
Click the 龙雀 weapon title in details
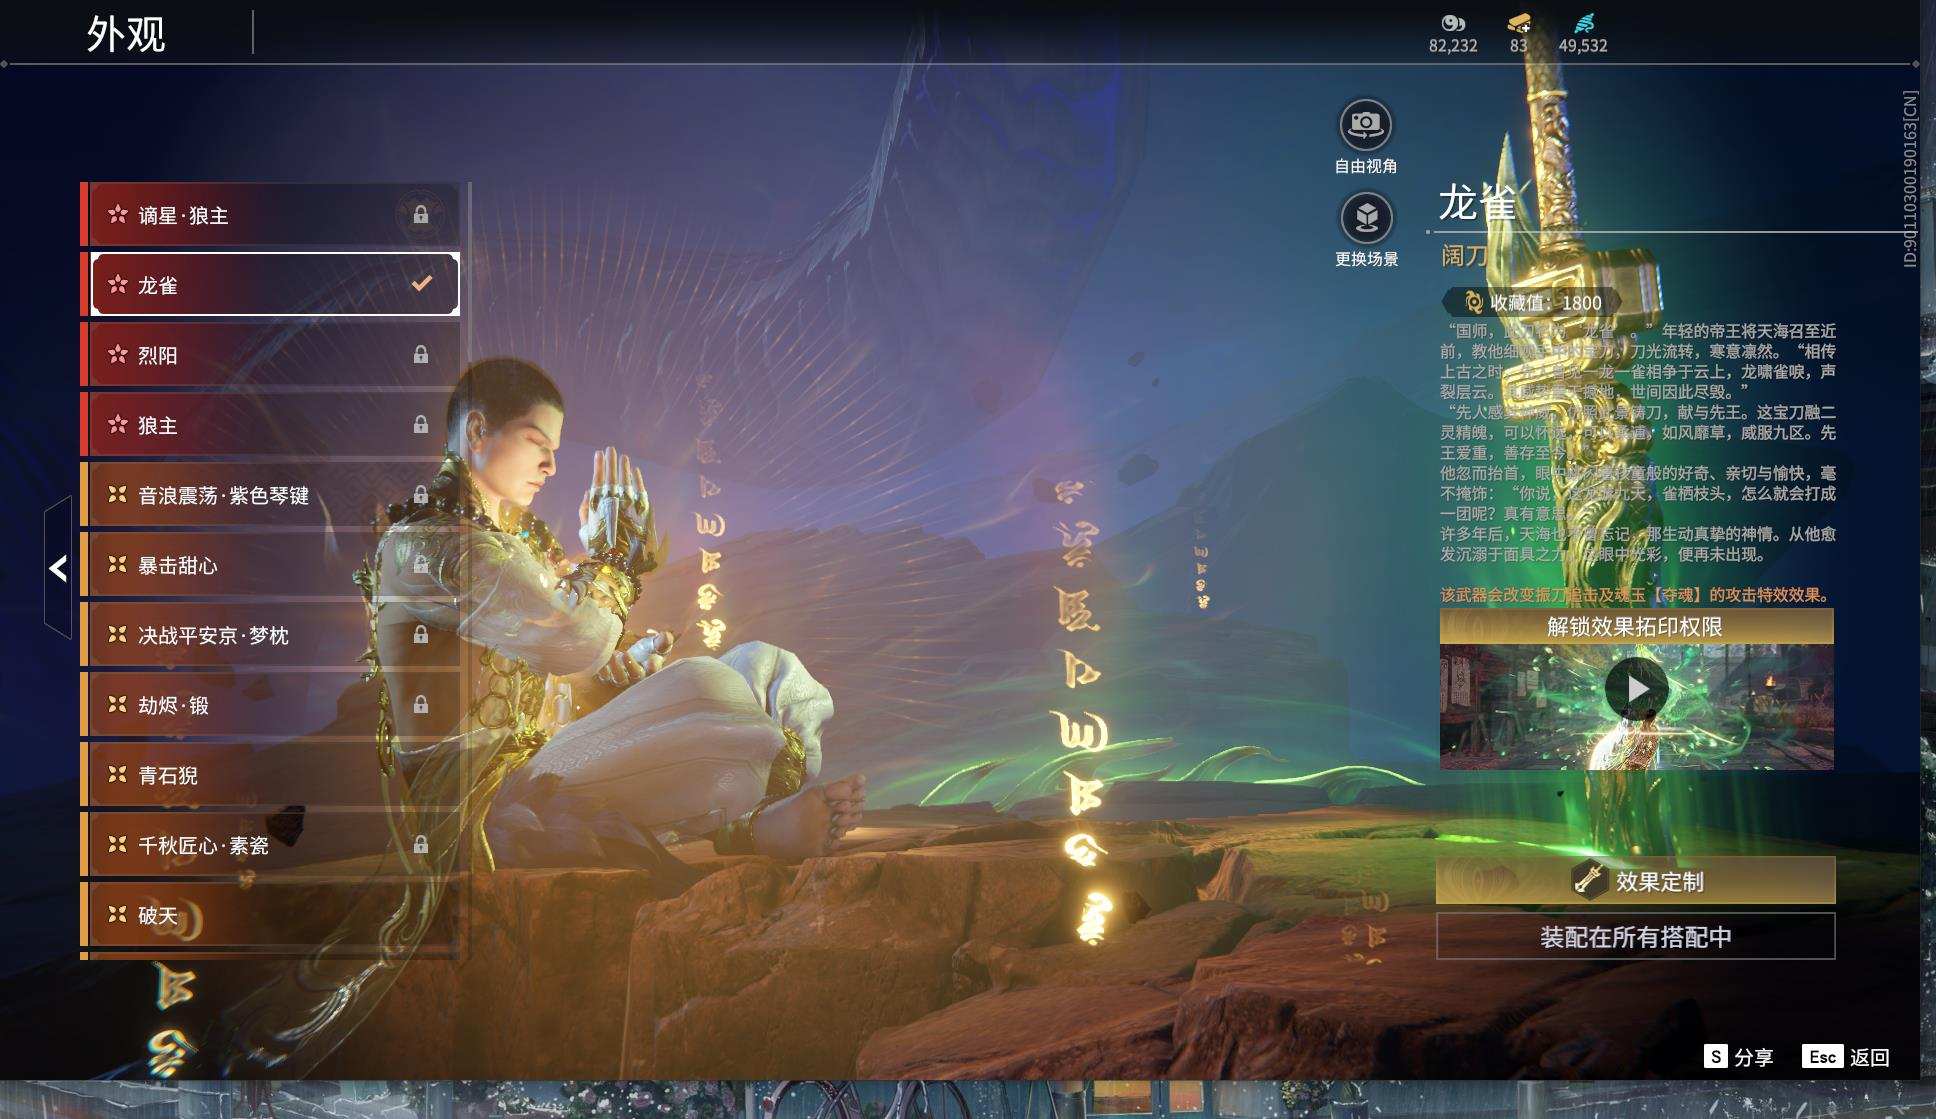(x=1477, y=202)
